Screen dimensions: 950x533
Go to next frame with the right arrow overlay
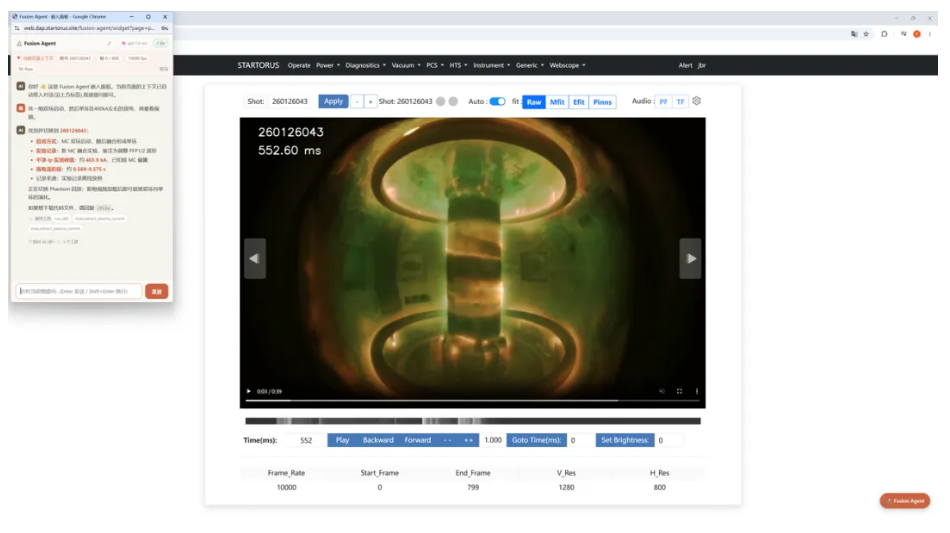pyautogui.click(x=690, y=259)
